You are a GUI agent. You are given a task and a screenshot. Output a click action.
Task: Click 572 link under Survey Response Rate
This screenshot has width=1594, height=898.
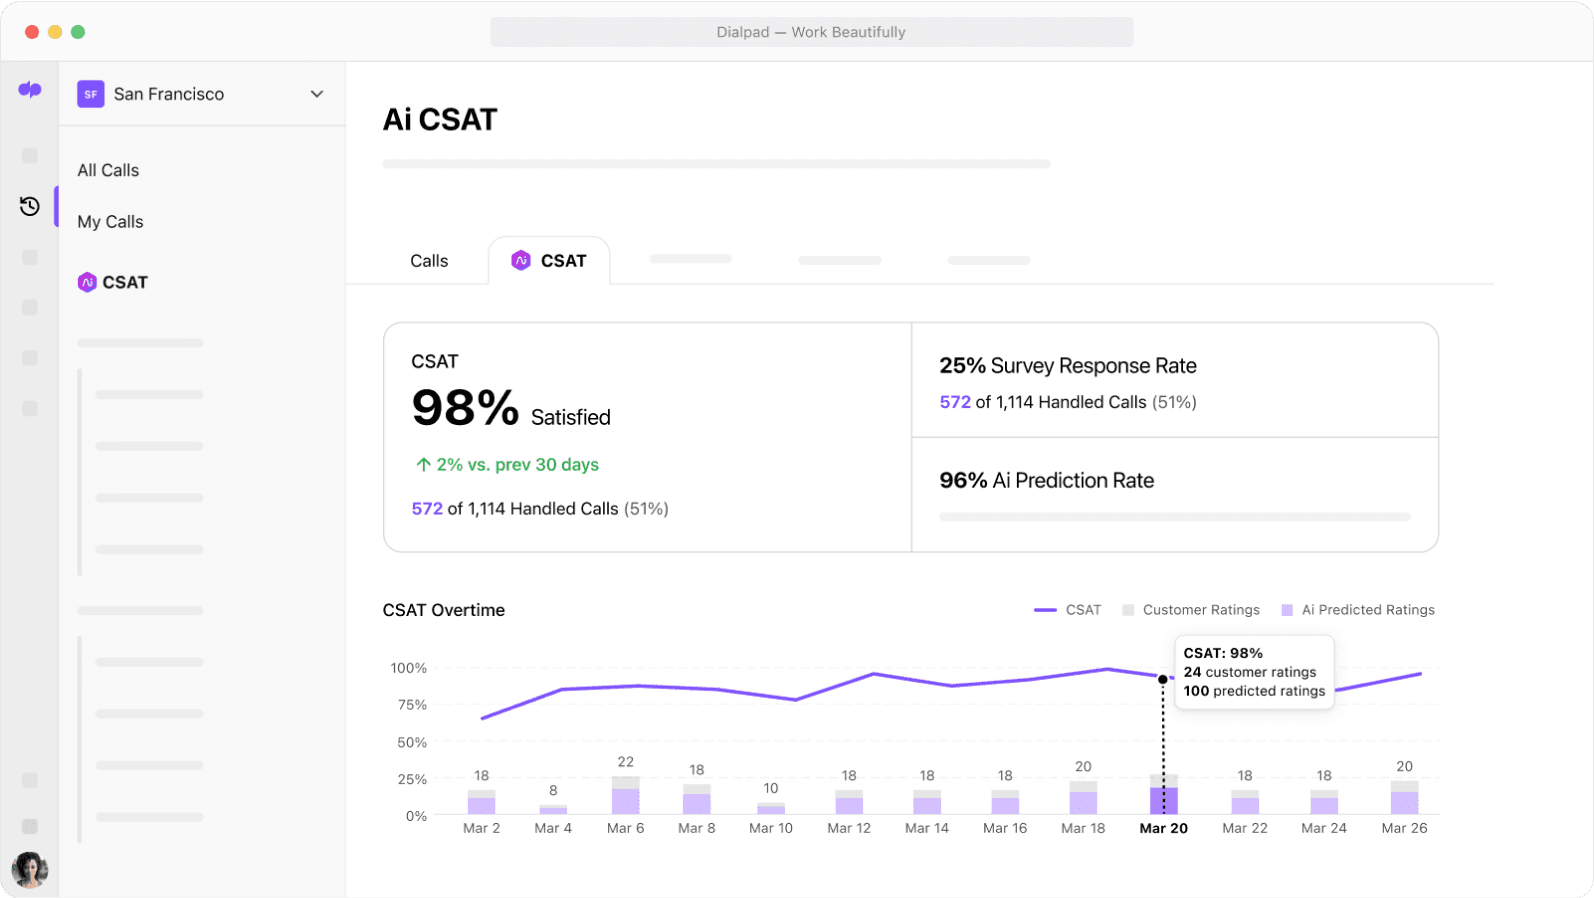pos(955,402)
